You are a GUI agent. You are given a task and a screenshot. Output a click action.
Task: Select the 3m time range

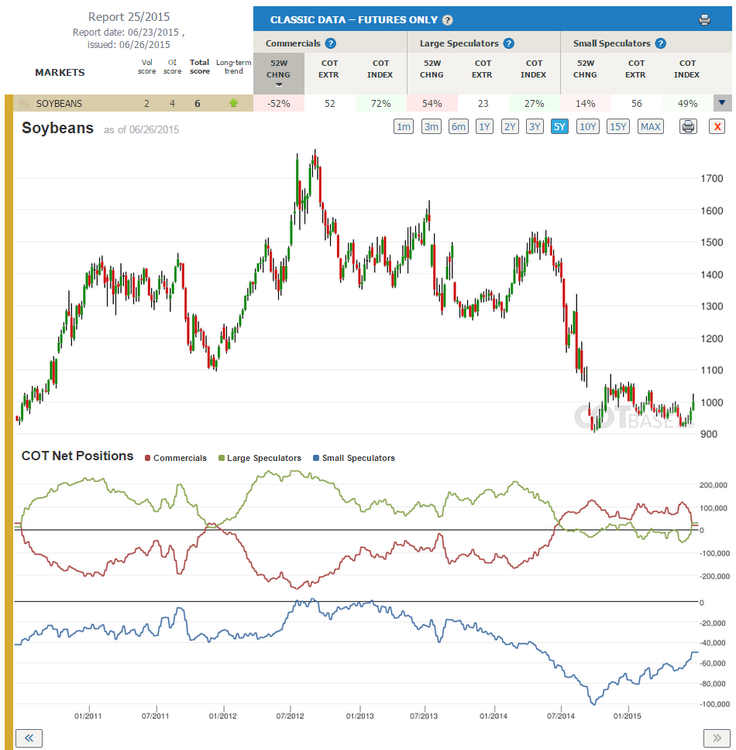pos(431,127)
